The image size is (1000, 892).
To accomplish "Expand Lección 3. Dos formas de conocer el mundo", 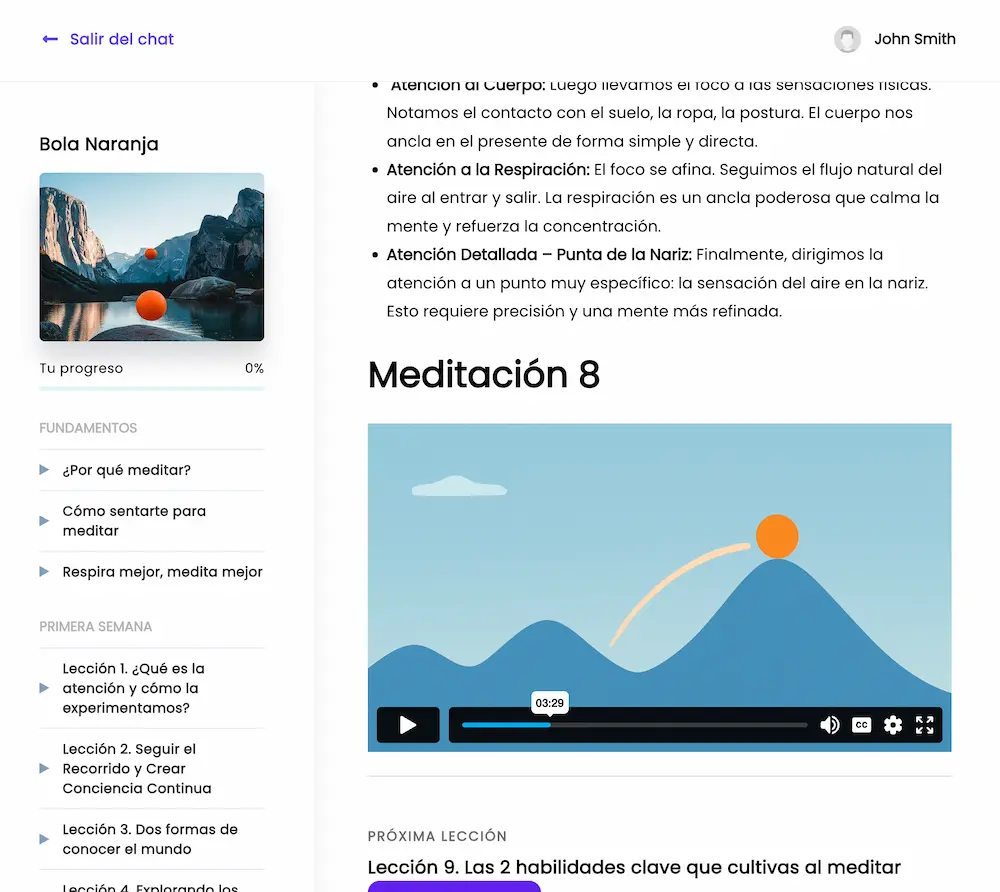I will click(150, 839).
